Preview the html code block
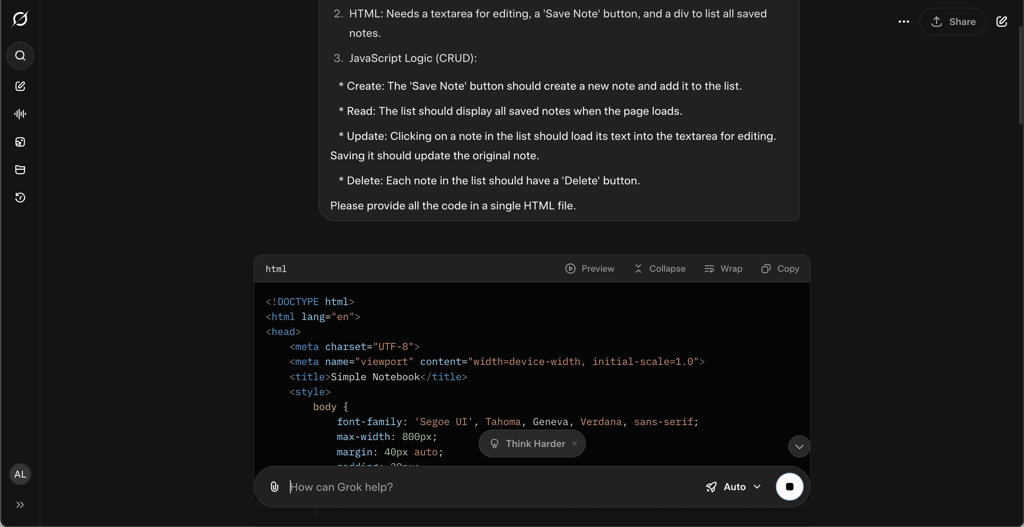1024x527 pixels. click(590, 268)
